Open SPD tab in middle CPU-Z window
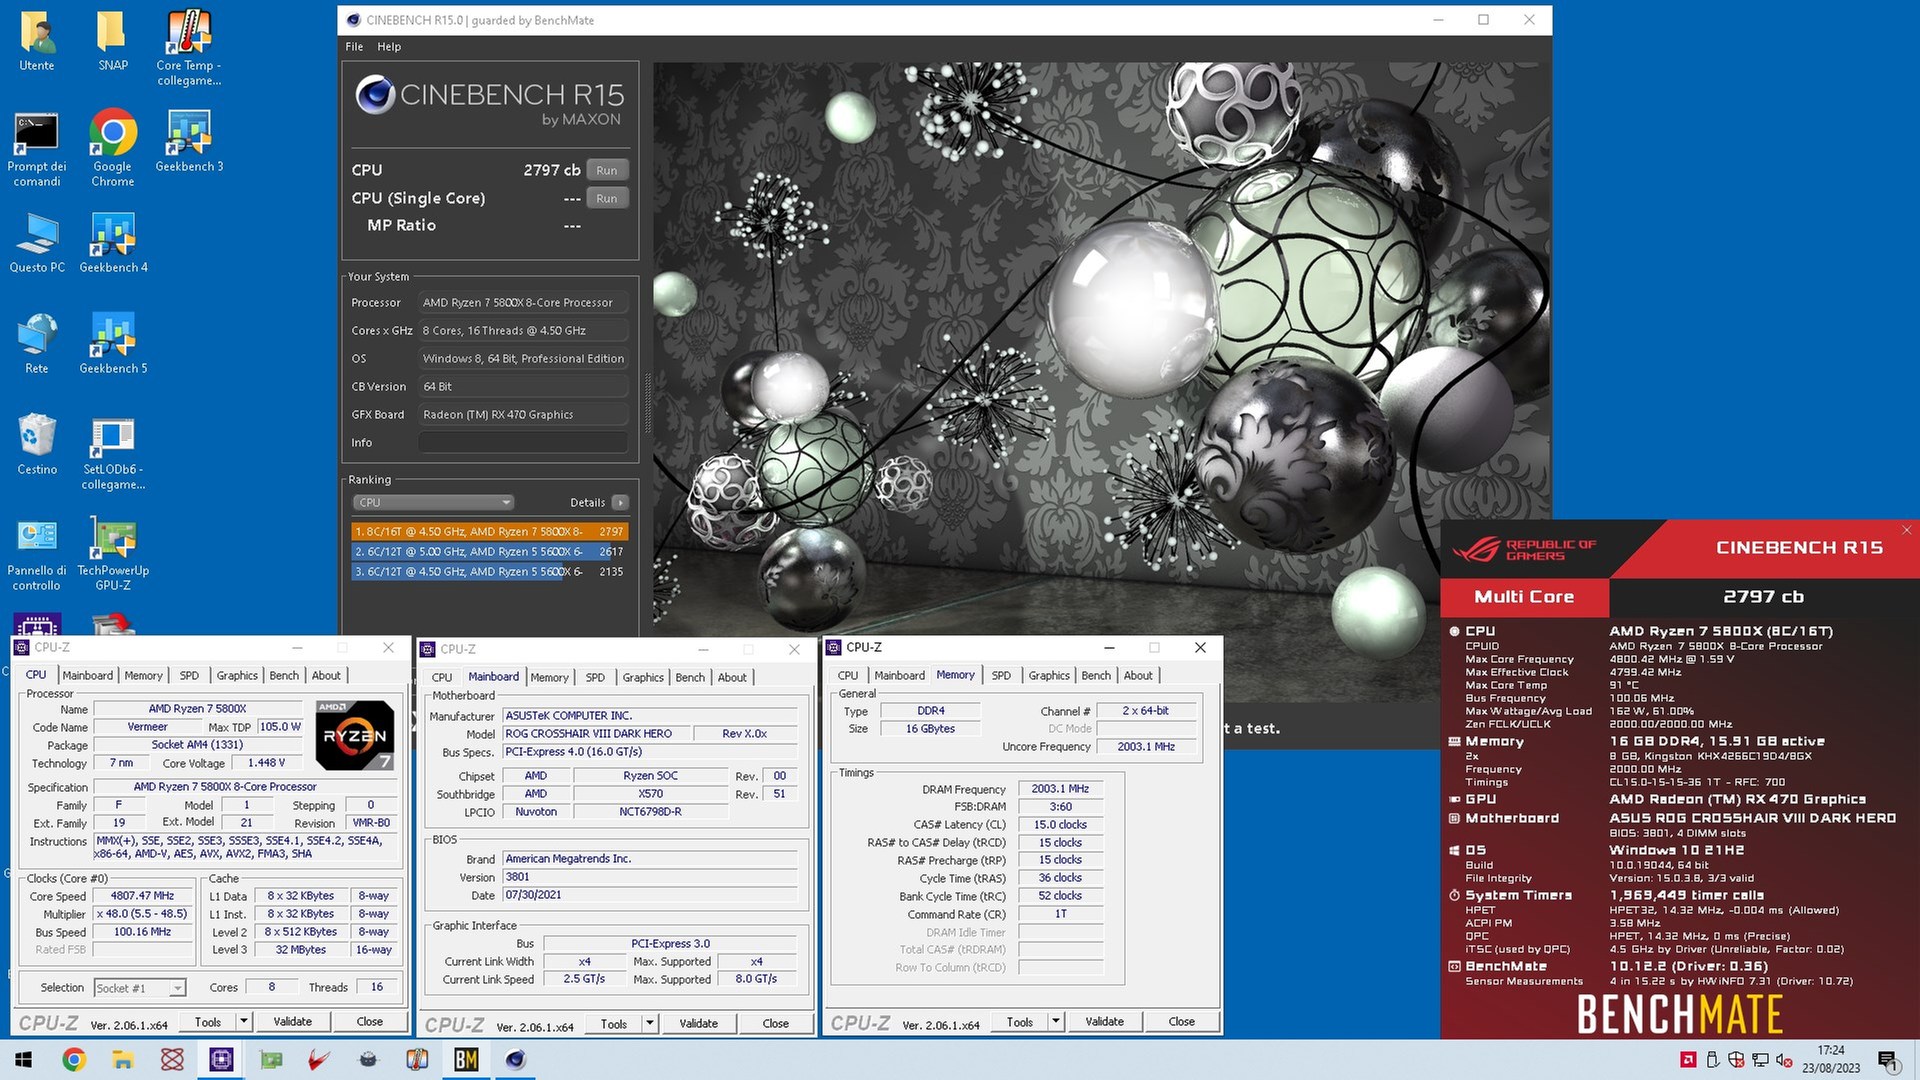Viewport: 1920px width, 1080px height. pyautogui.click(x=595, y=677)
